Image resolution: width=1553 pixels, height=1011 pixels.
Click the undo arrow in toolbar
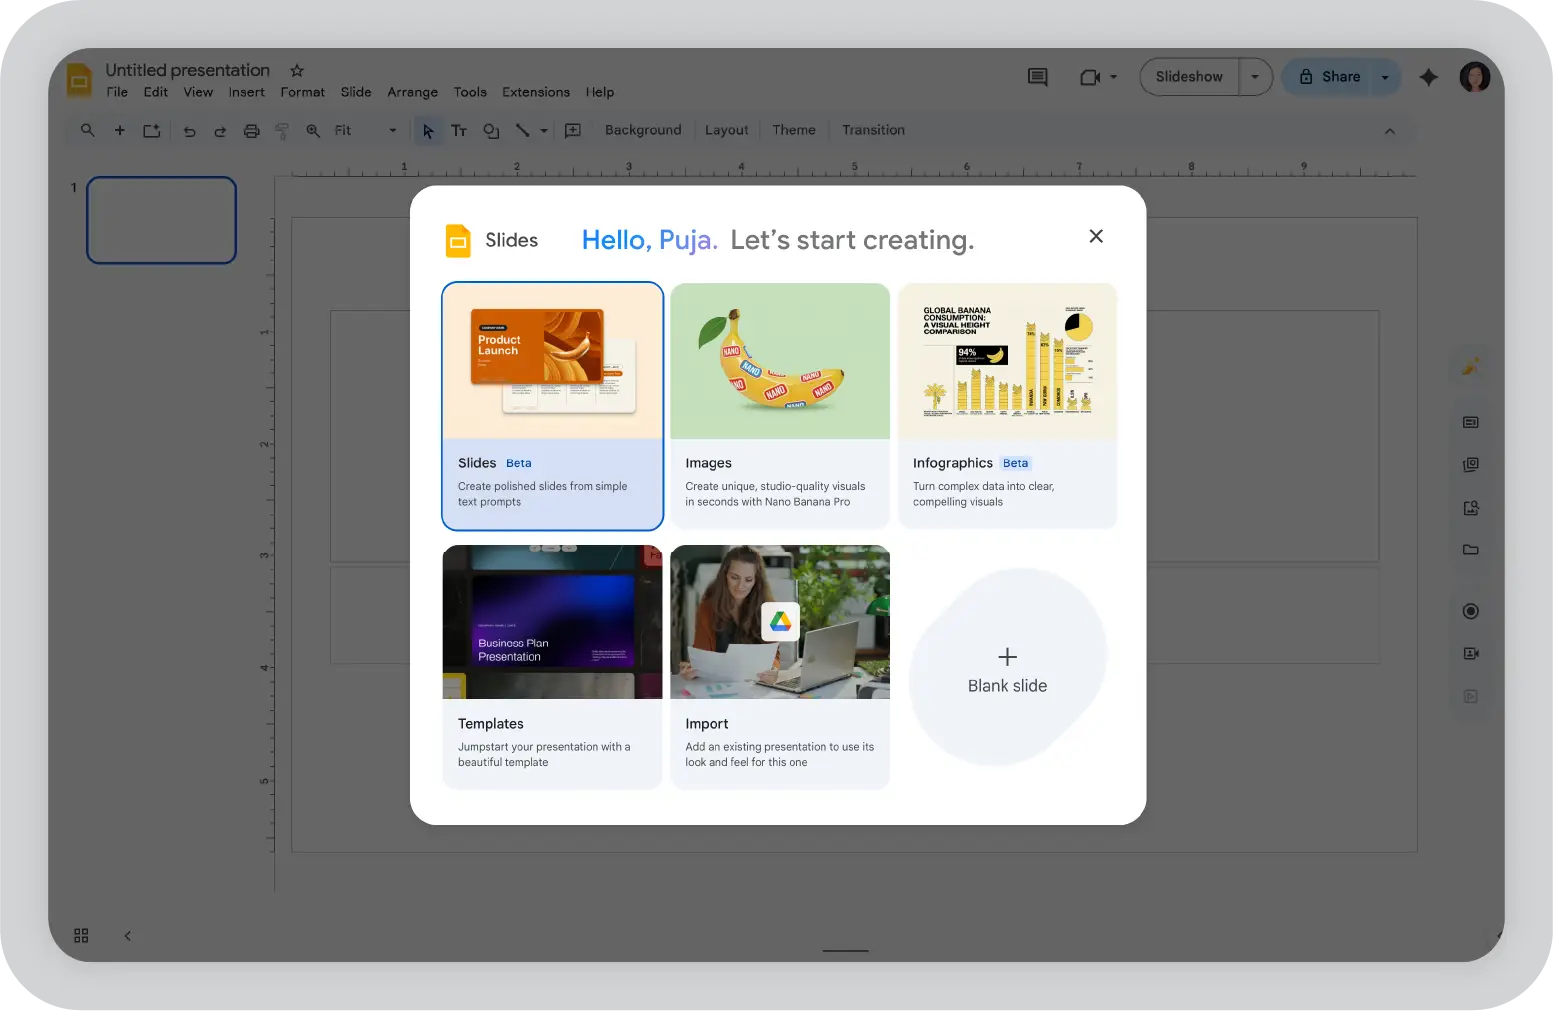tap(189, 131)
